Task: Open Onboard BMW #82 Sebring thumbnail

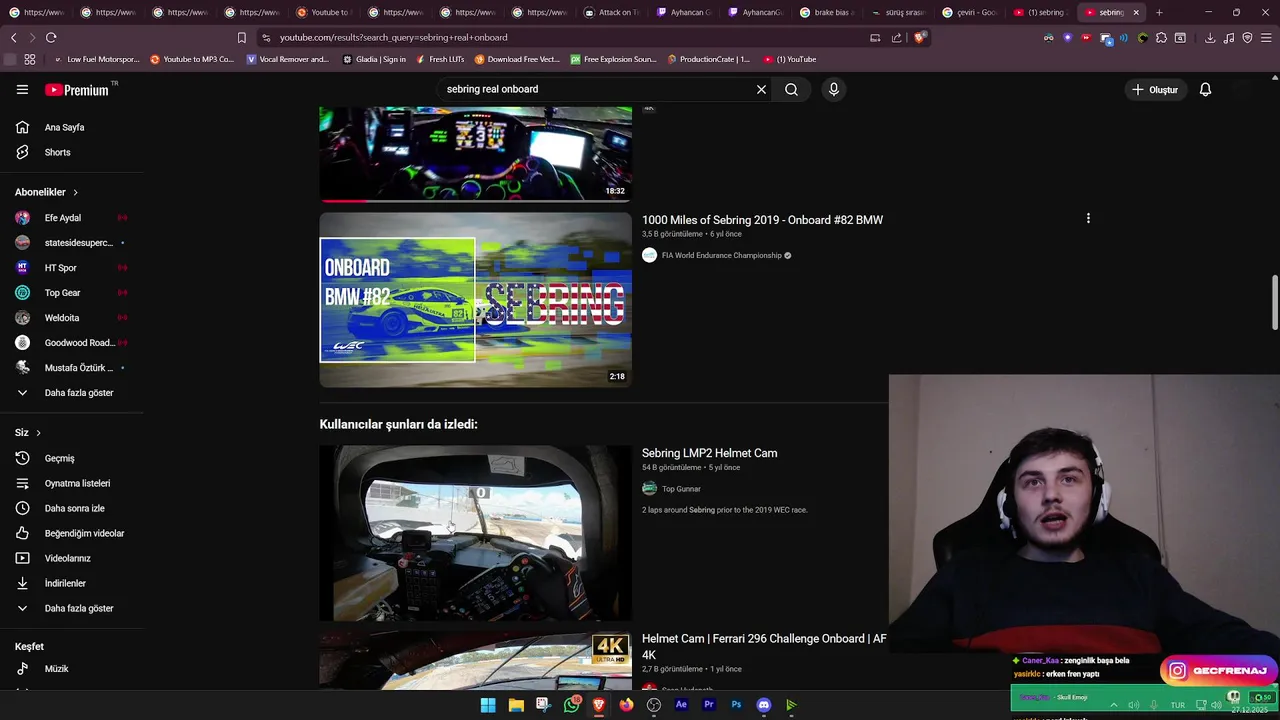Action: [x=475, y=300]
